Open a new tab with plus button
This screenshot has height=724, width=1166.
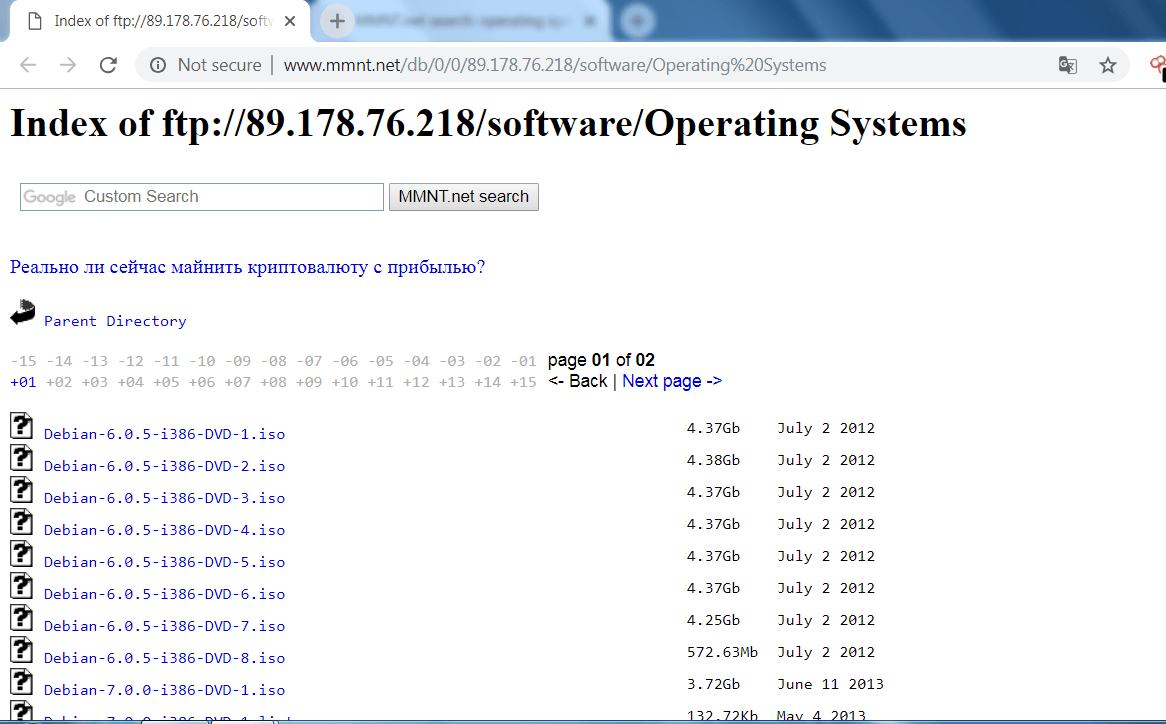click(x=338, y=21)
